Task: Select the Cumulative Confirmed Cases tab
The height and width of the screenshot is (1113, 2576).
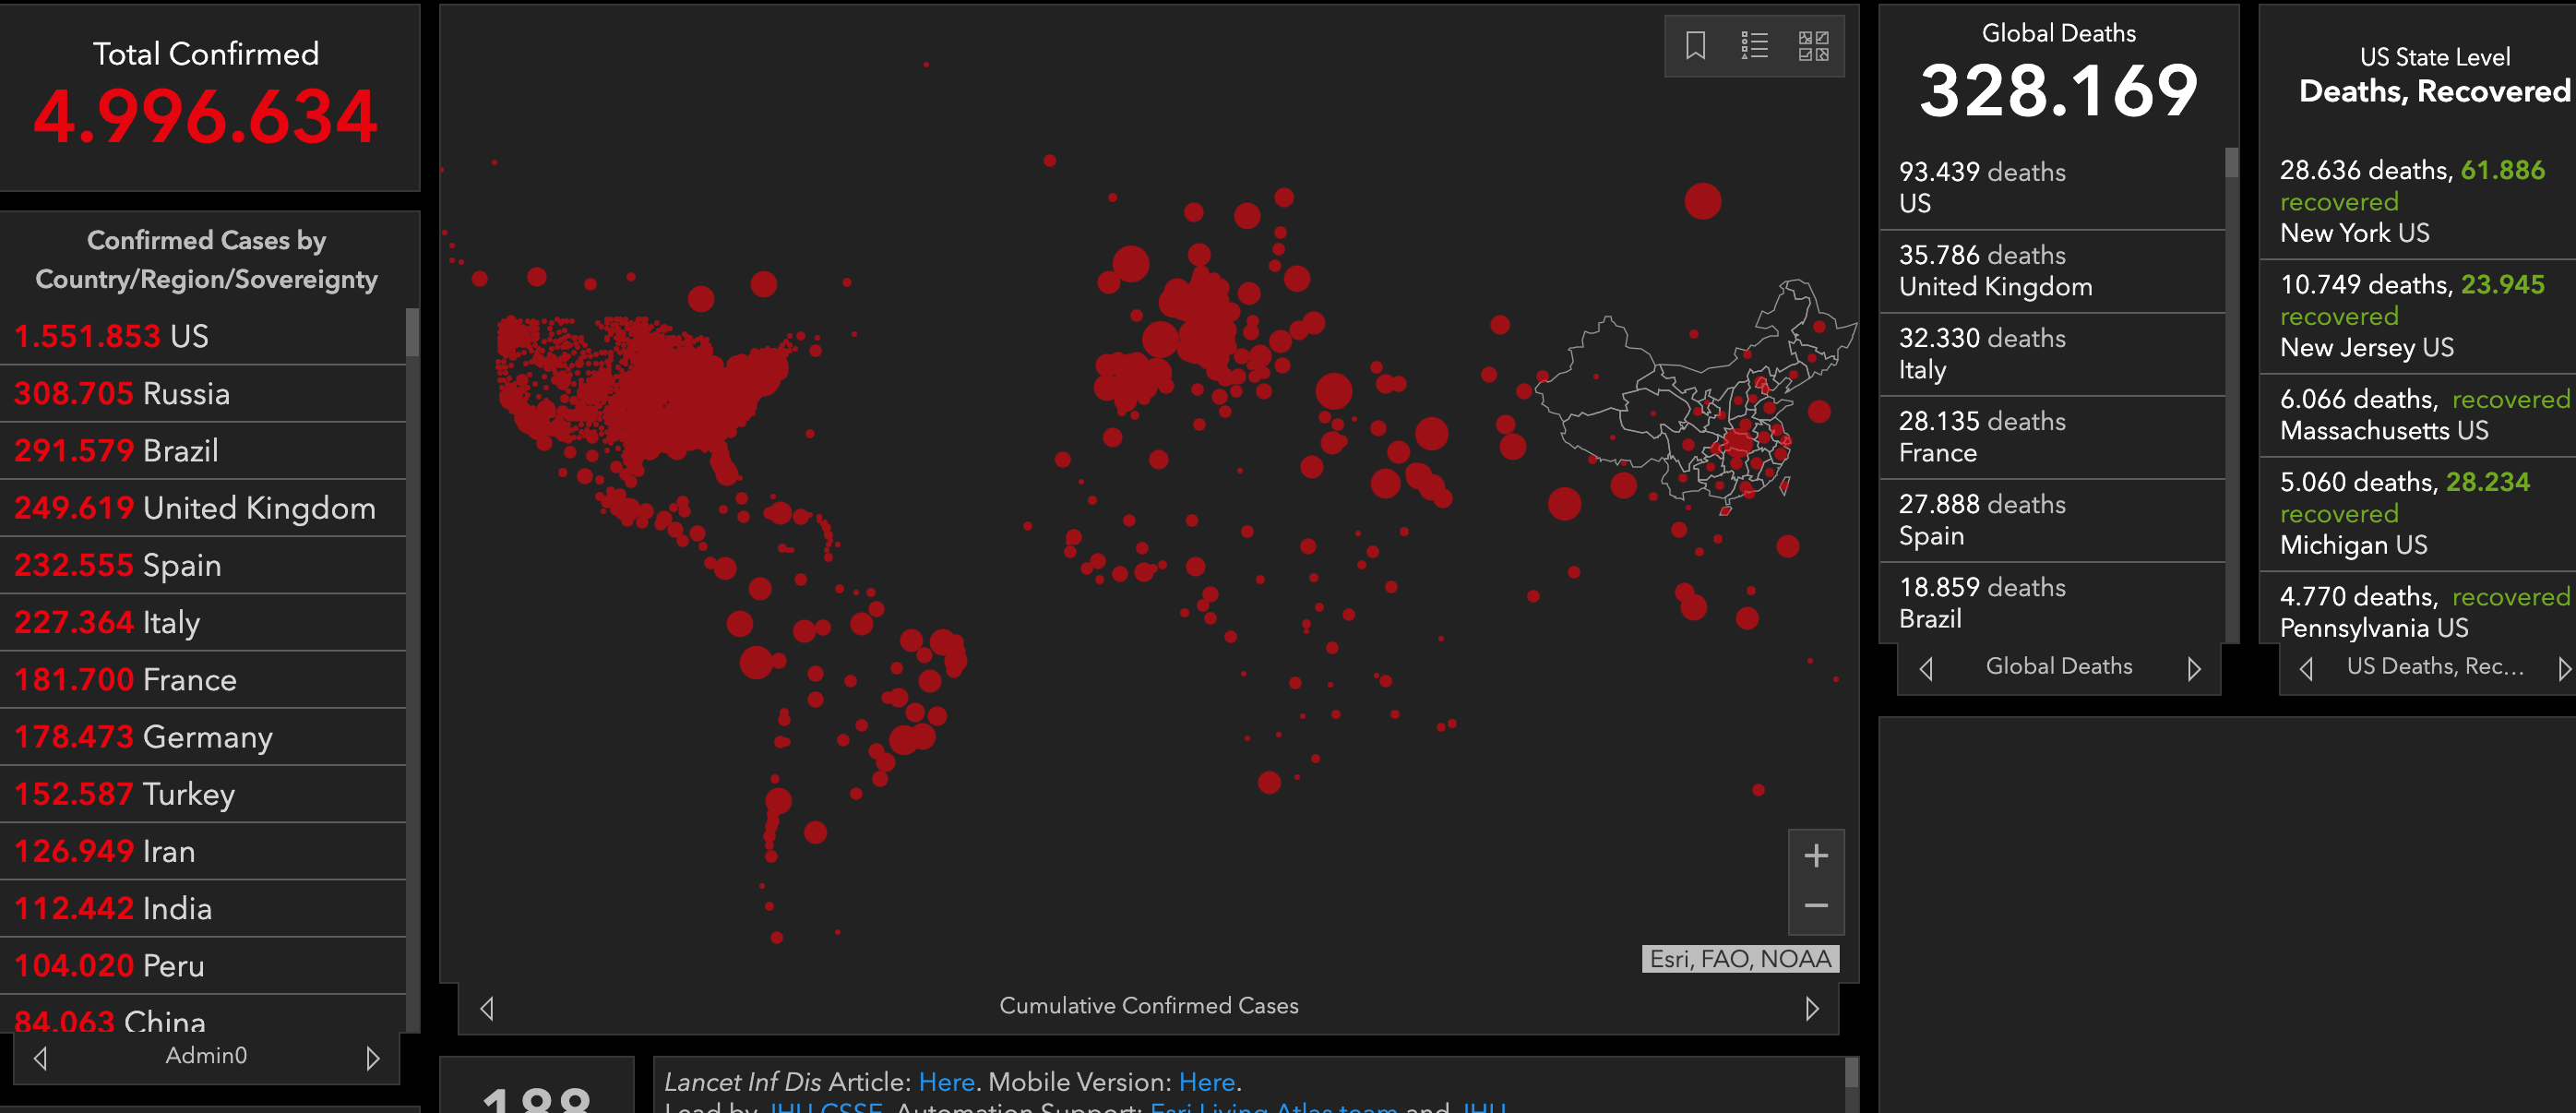Action: point(1148,1006)
